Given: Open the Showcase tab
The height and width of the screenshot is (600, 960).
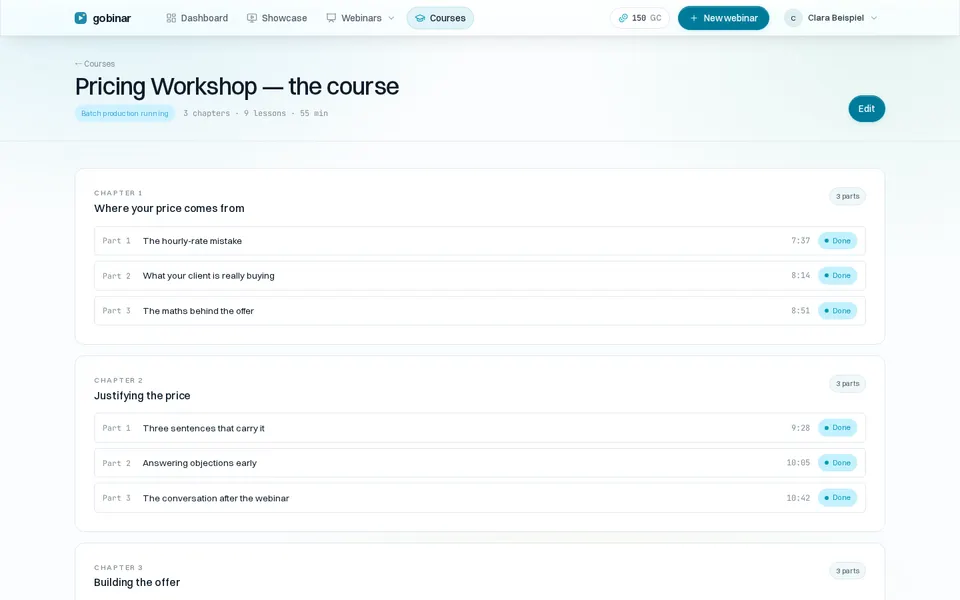Looking at the screenshot, I should (277, 18).
